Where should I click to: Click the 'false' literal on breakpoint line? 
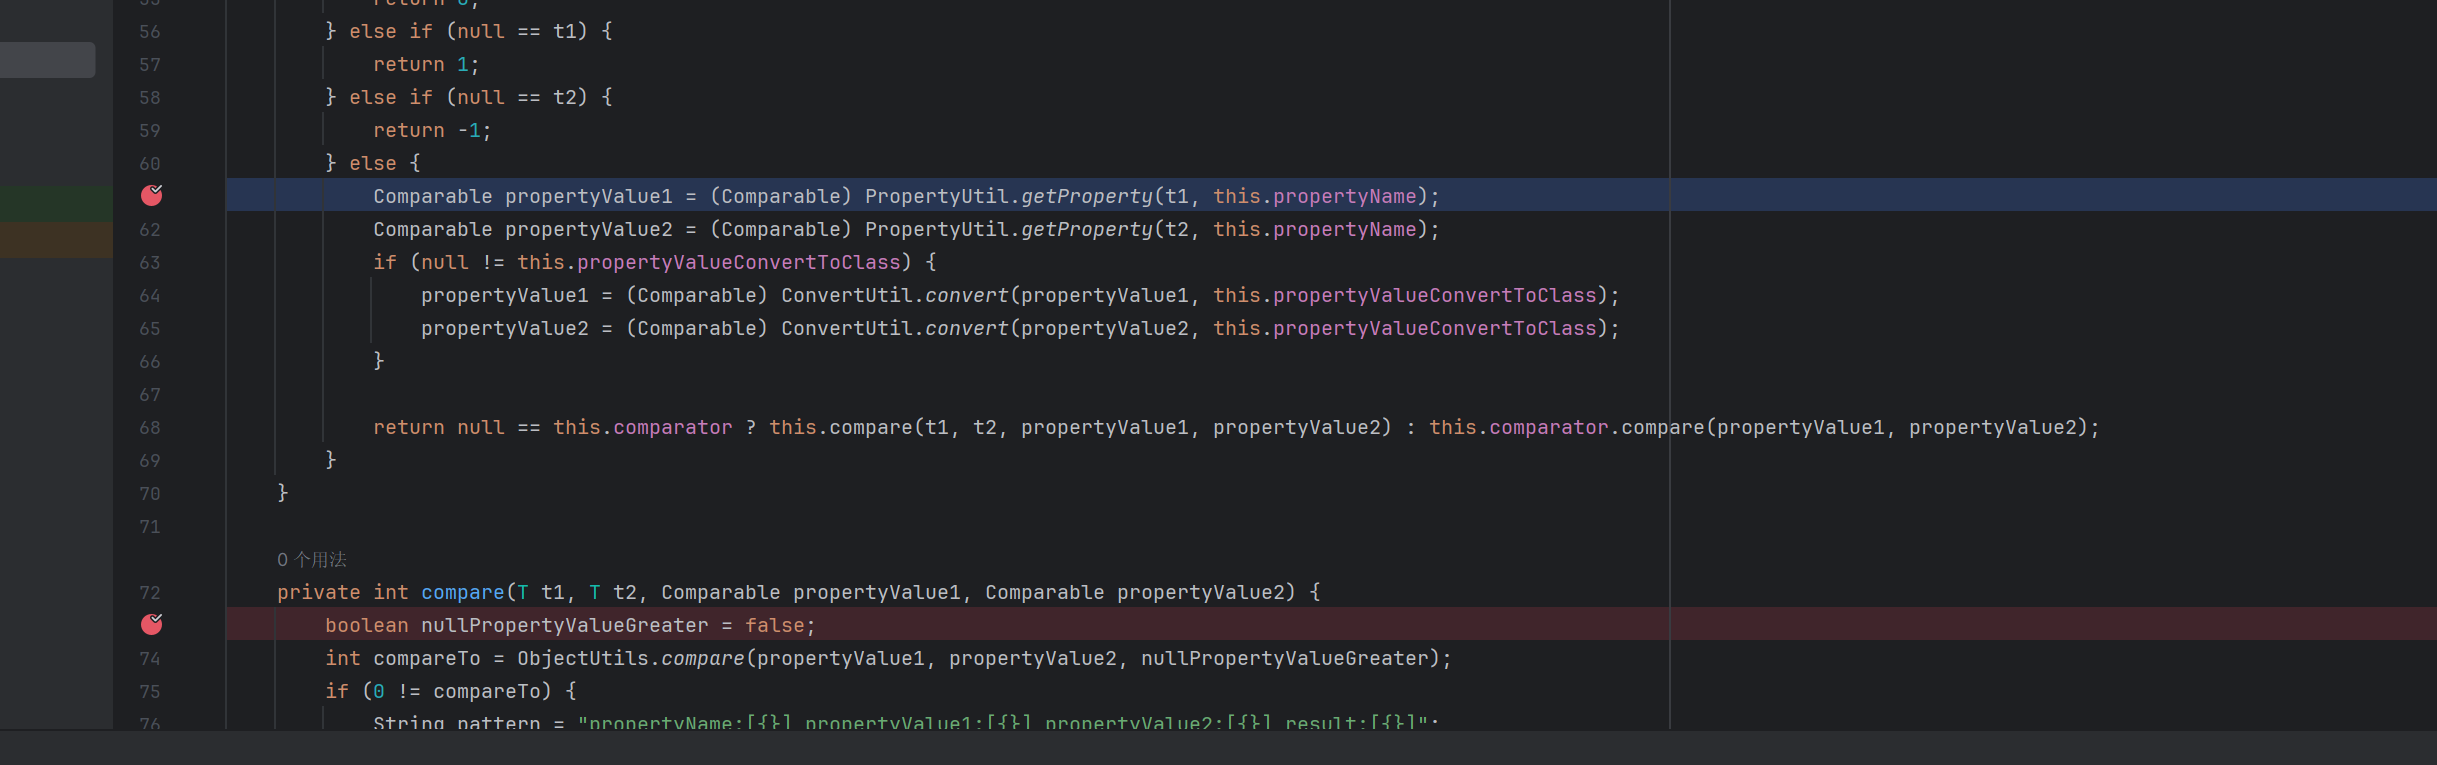(x=775, y=625)
